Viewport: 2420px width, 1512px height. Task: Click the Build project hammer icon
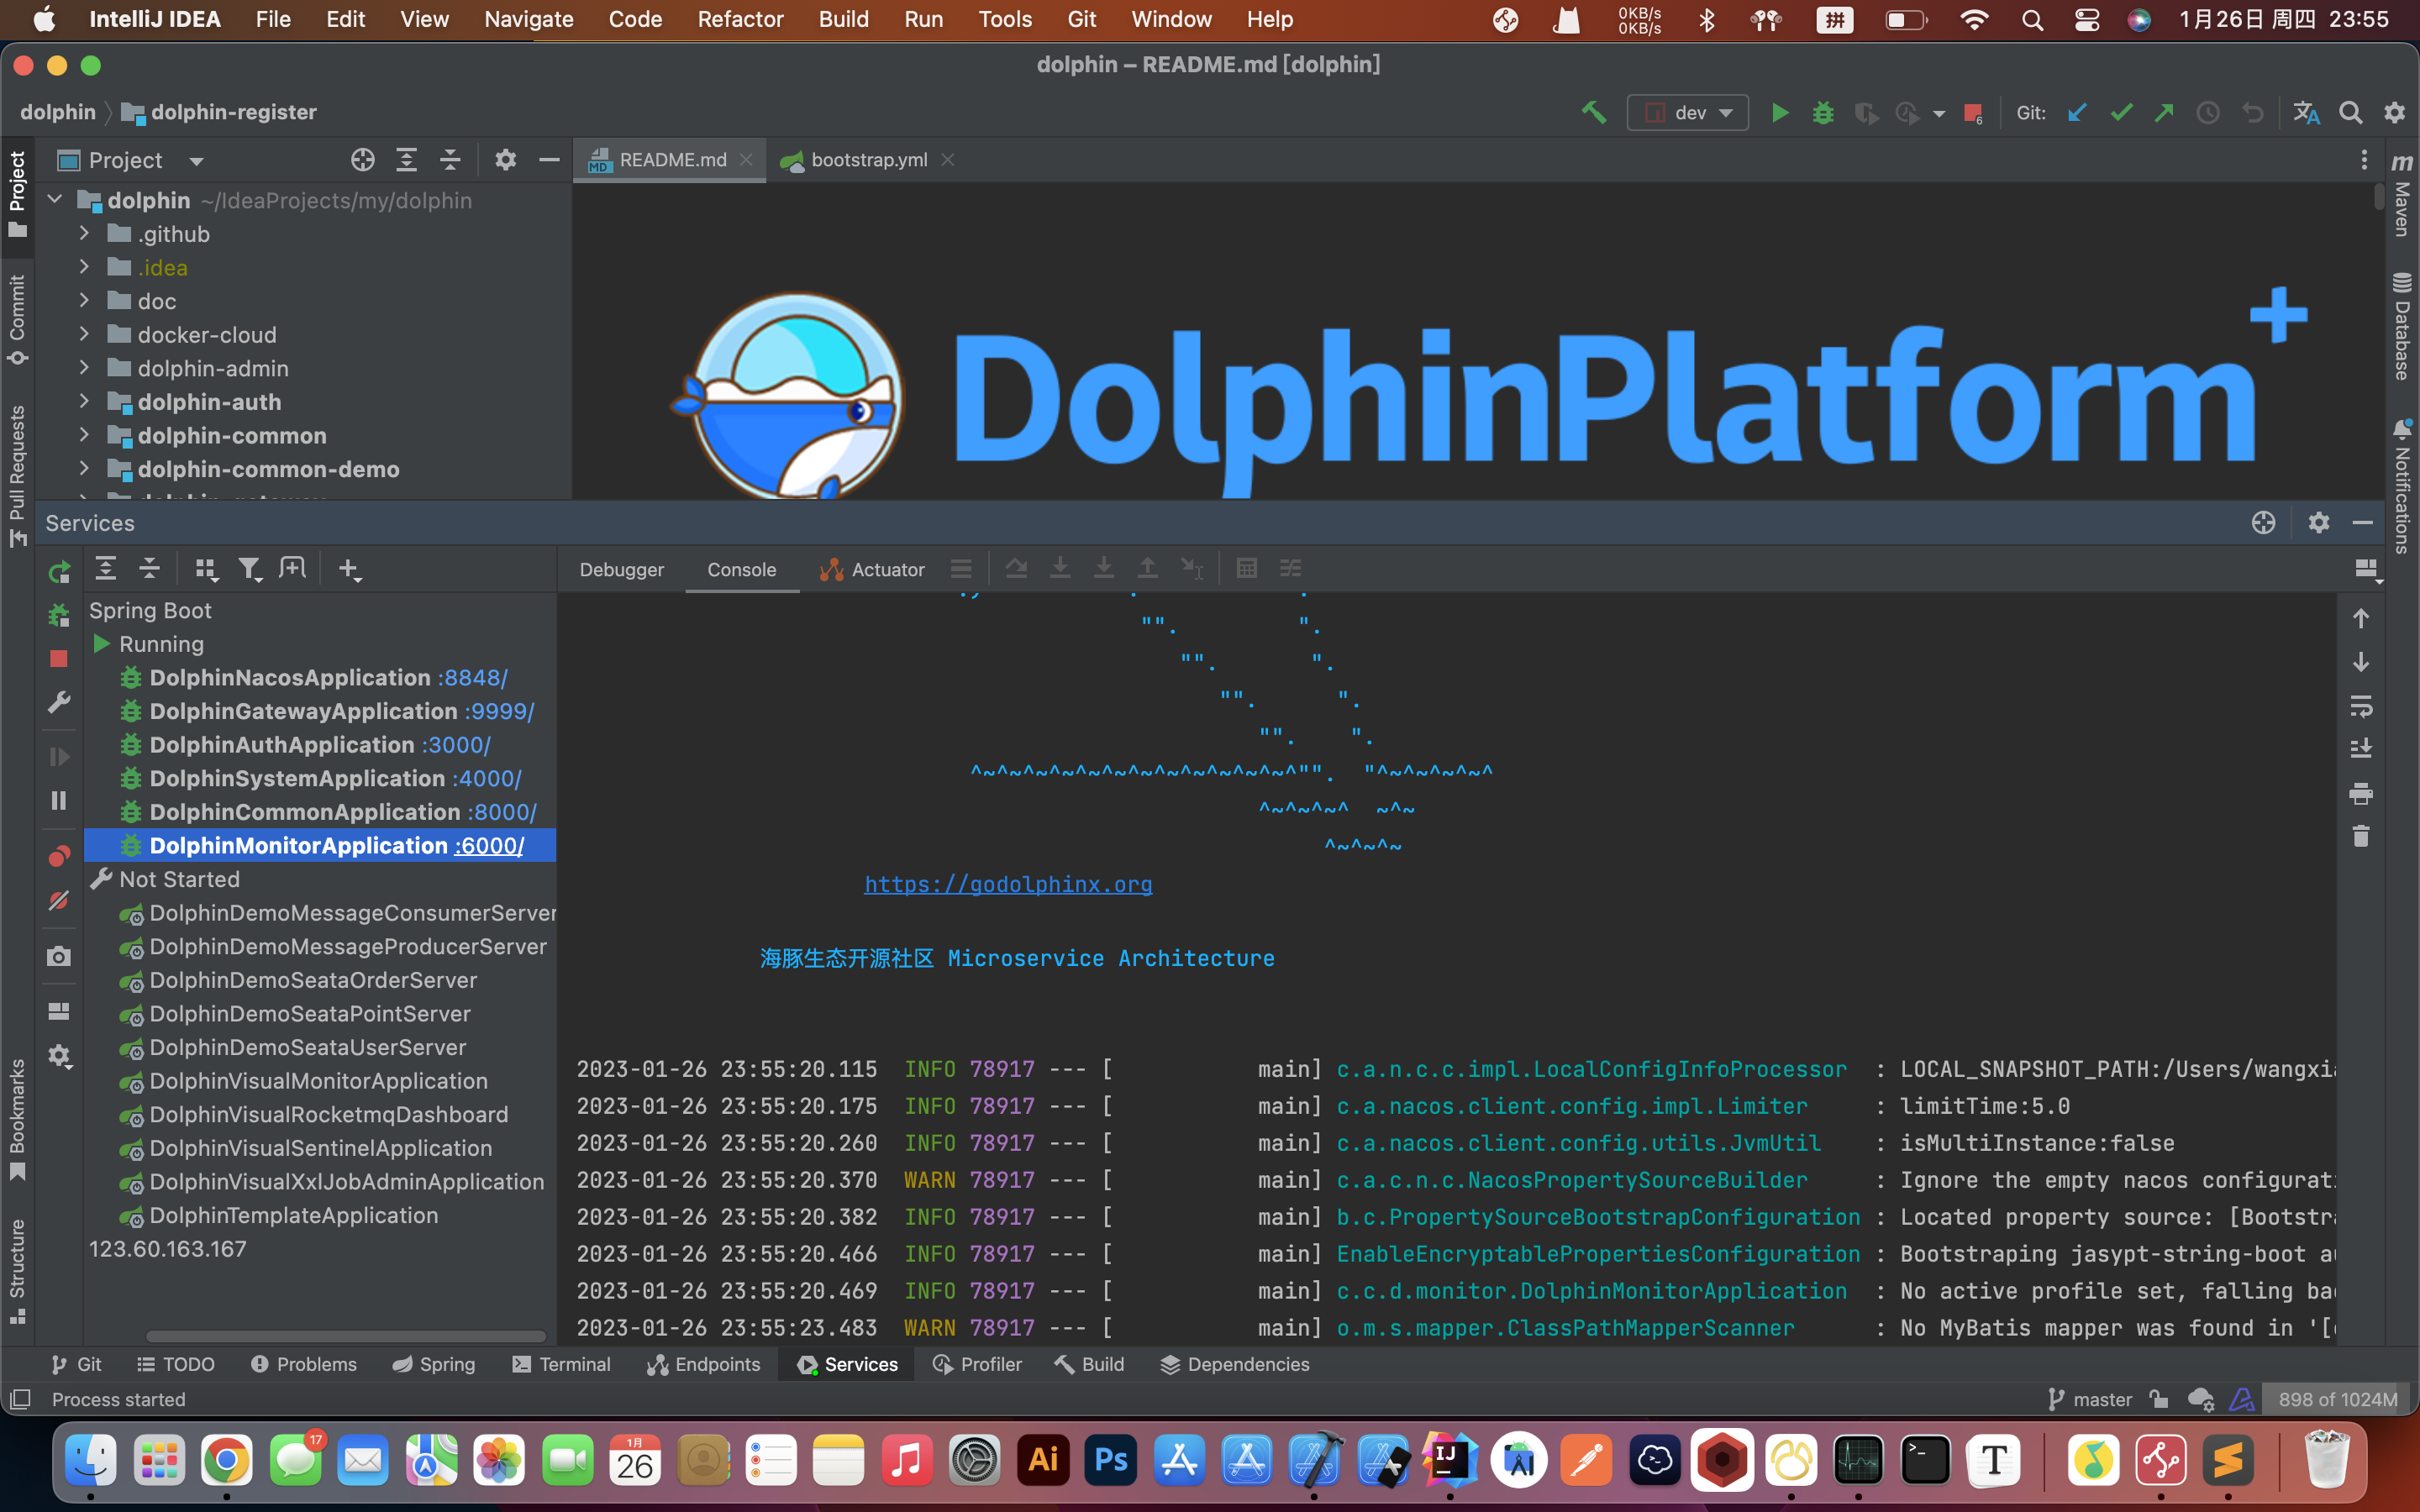coord(1593,113)
